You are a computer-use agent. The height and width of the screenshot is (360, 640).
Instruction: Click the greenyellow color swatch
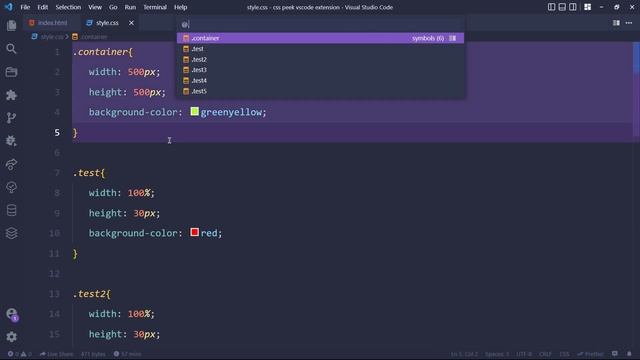click(195, 111)
